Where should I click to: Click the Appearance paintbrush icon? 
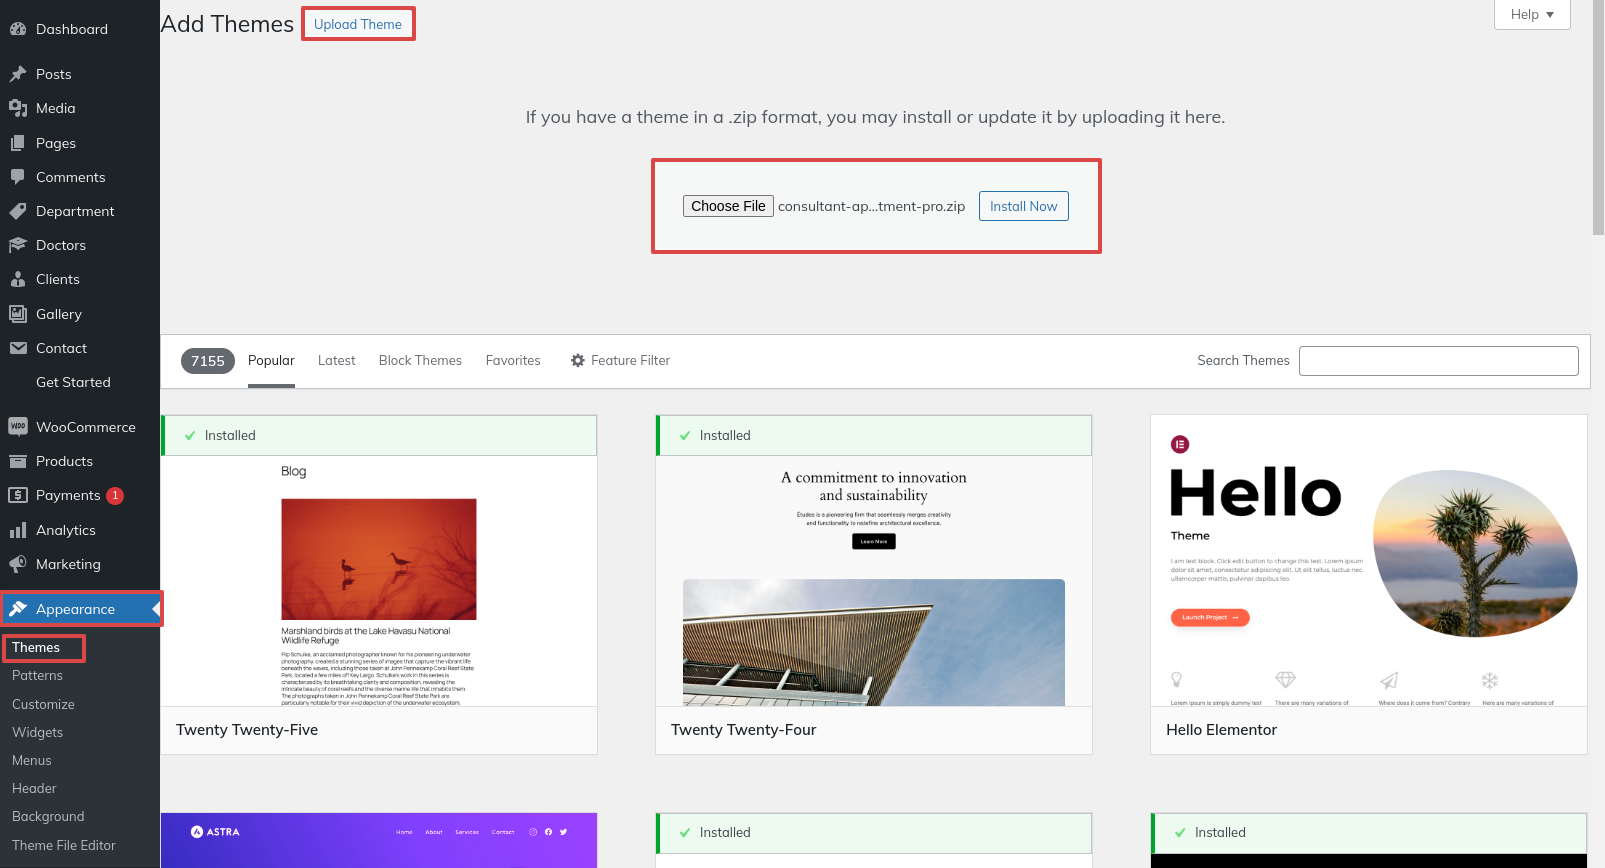click(x=18, y=609)
